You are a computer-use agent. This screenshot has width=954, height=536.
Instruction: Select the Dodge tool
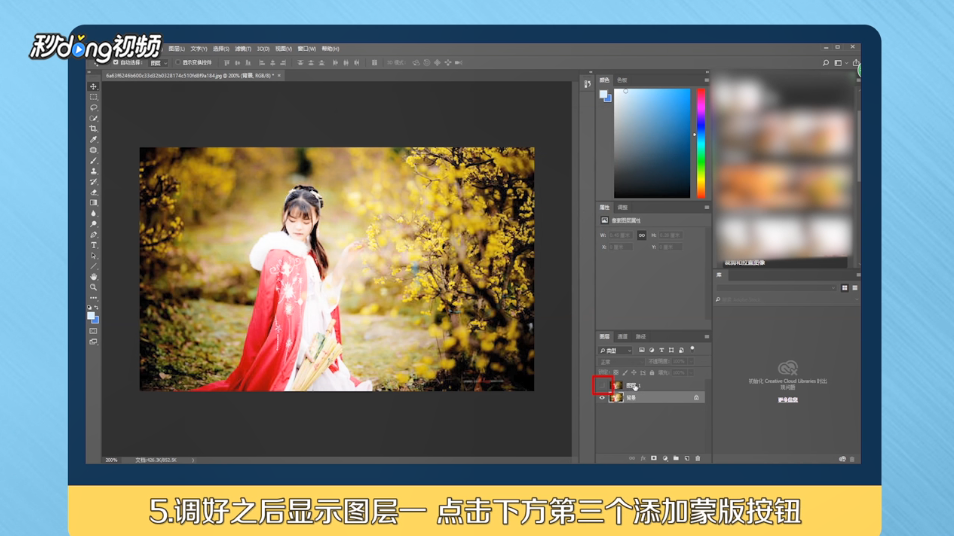click(x=94, y=224)
